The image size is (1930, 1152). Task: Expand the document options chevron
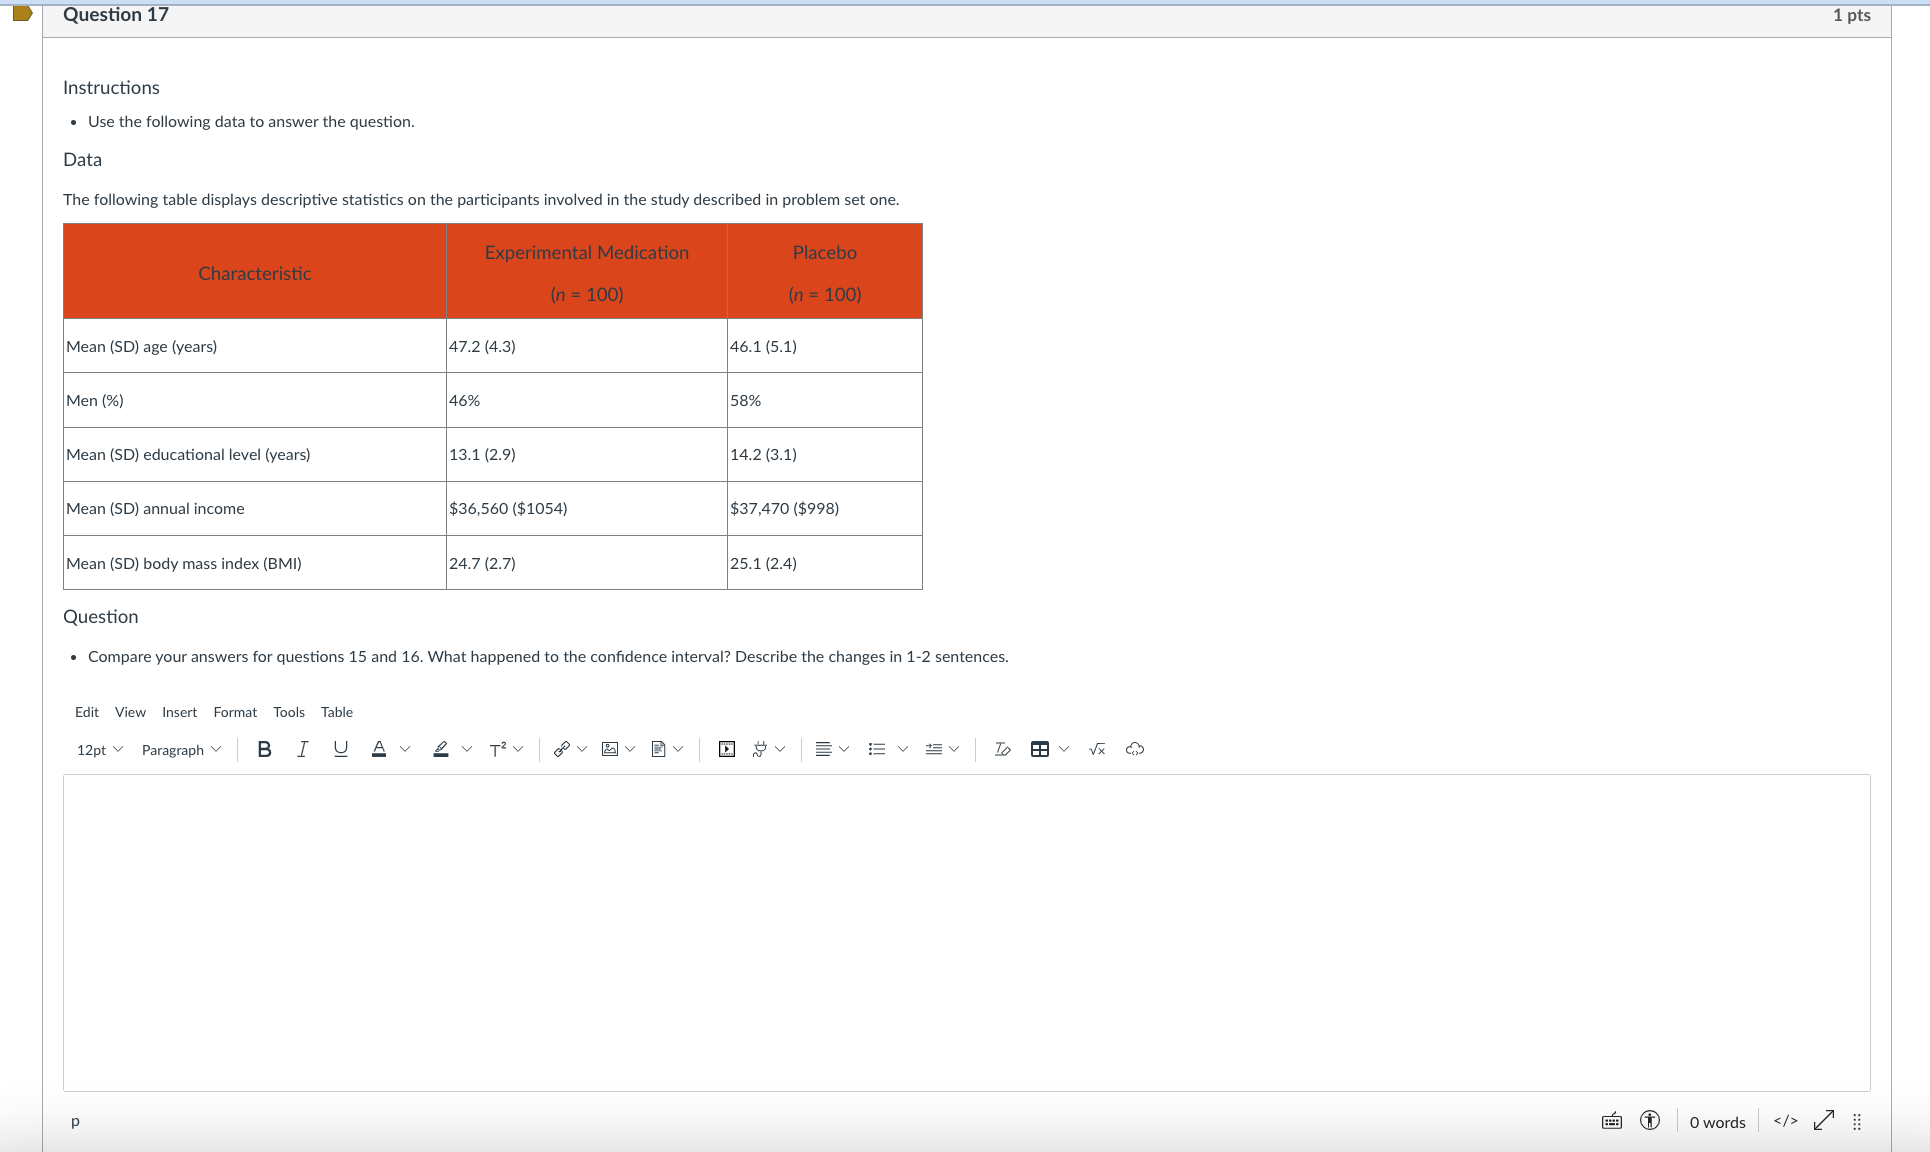pyautogui.click(x=678, y=749)
